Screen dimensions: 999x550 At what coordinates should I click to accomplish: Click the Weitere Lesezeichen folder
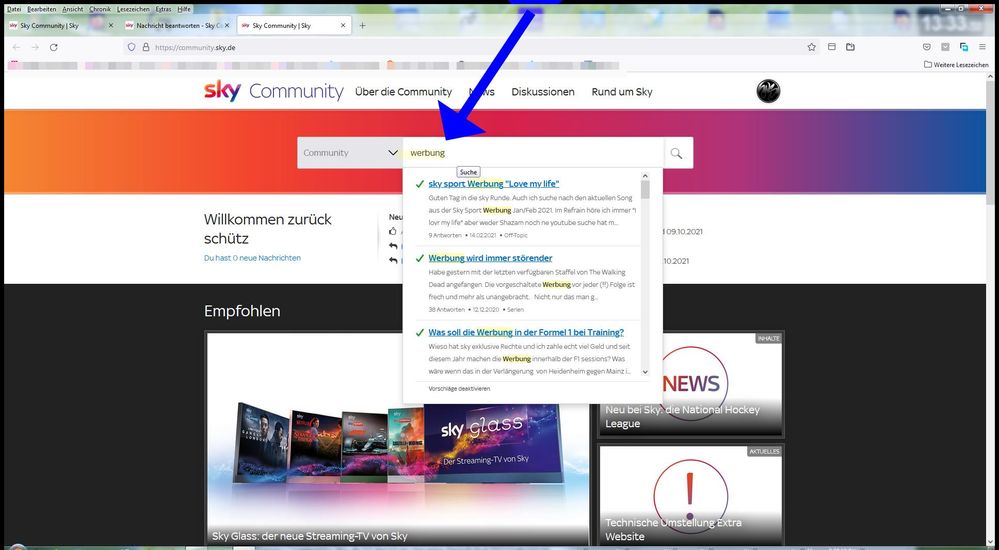point(956,64)
